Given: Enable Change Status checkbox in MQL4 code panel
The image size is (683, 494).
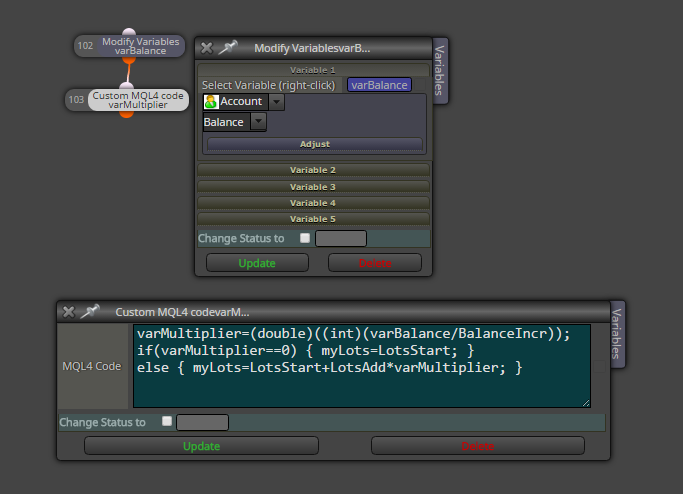Looking at the screenshot, I should pos(167,421).
